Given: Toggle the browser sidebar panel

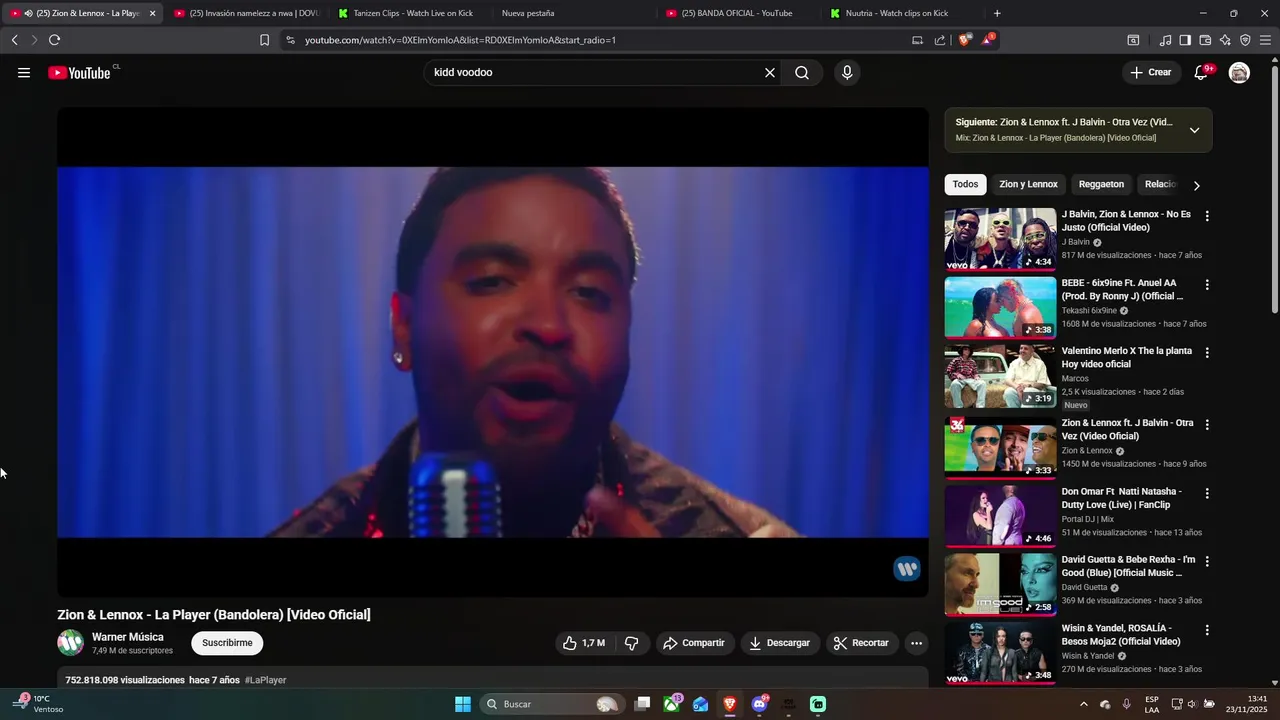Looking at the screenshot, I should click(x=1185, y=40).
